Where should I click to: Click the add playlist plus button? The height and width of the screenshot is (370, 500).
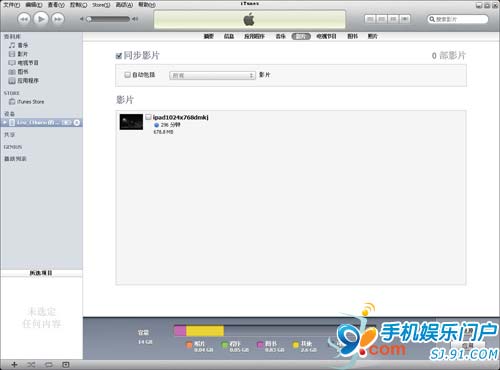(x=14, y=365)
